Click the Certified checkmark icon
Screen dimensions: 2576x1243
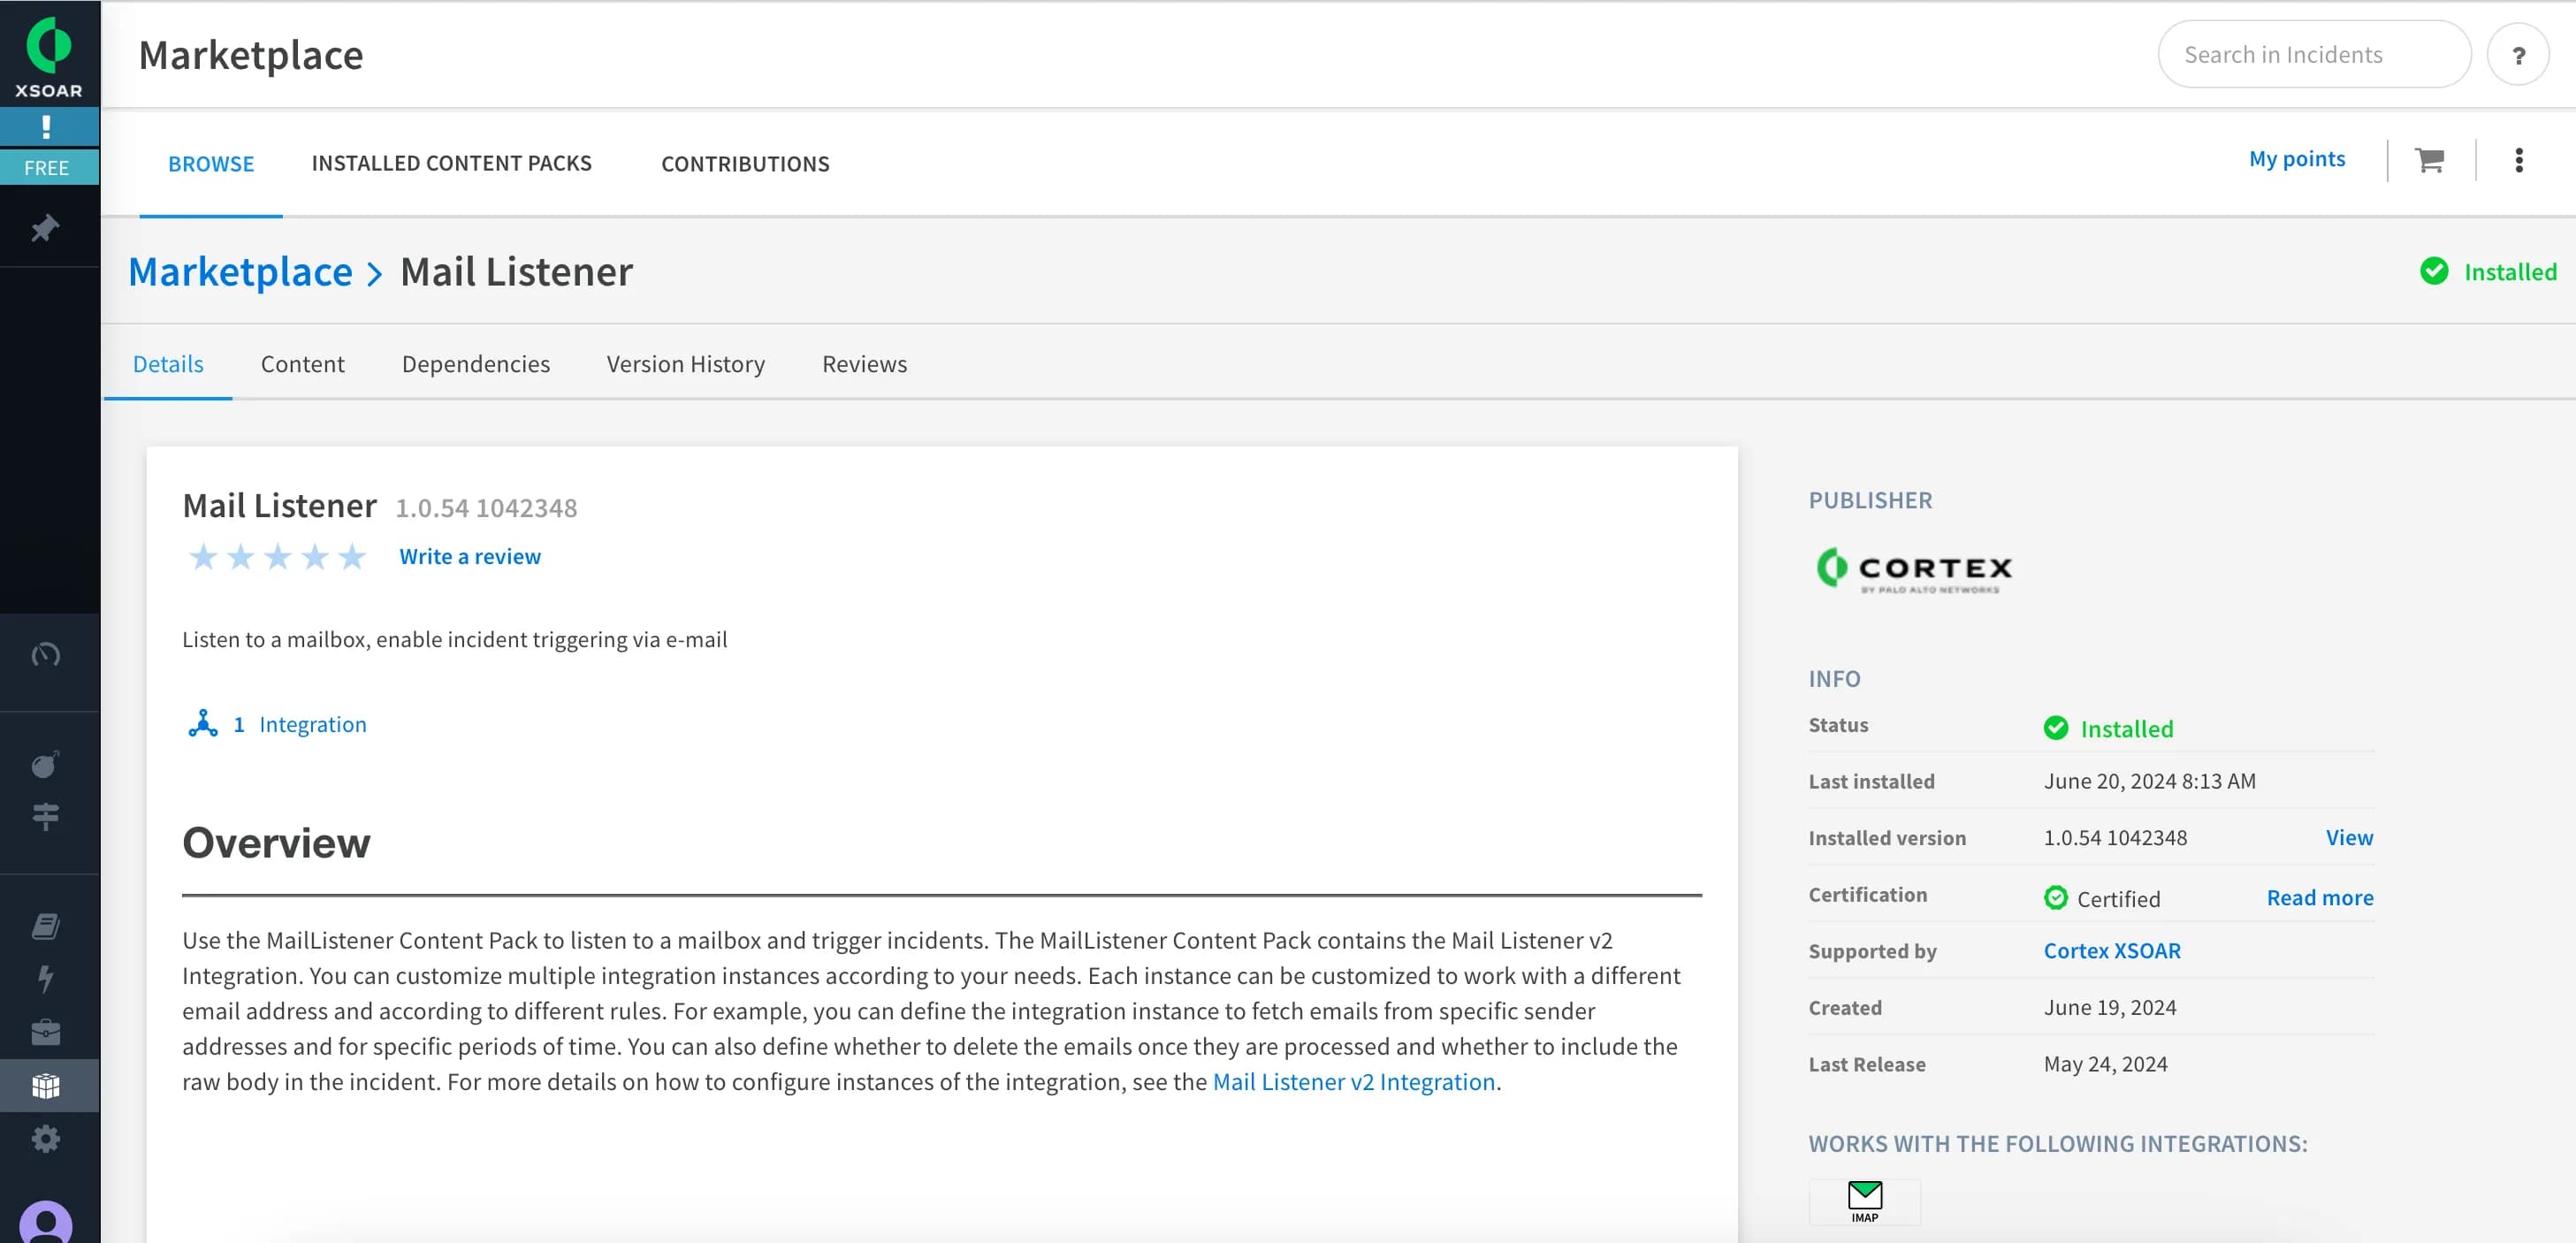pyautogui.click(x=2055, y=898)
